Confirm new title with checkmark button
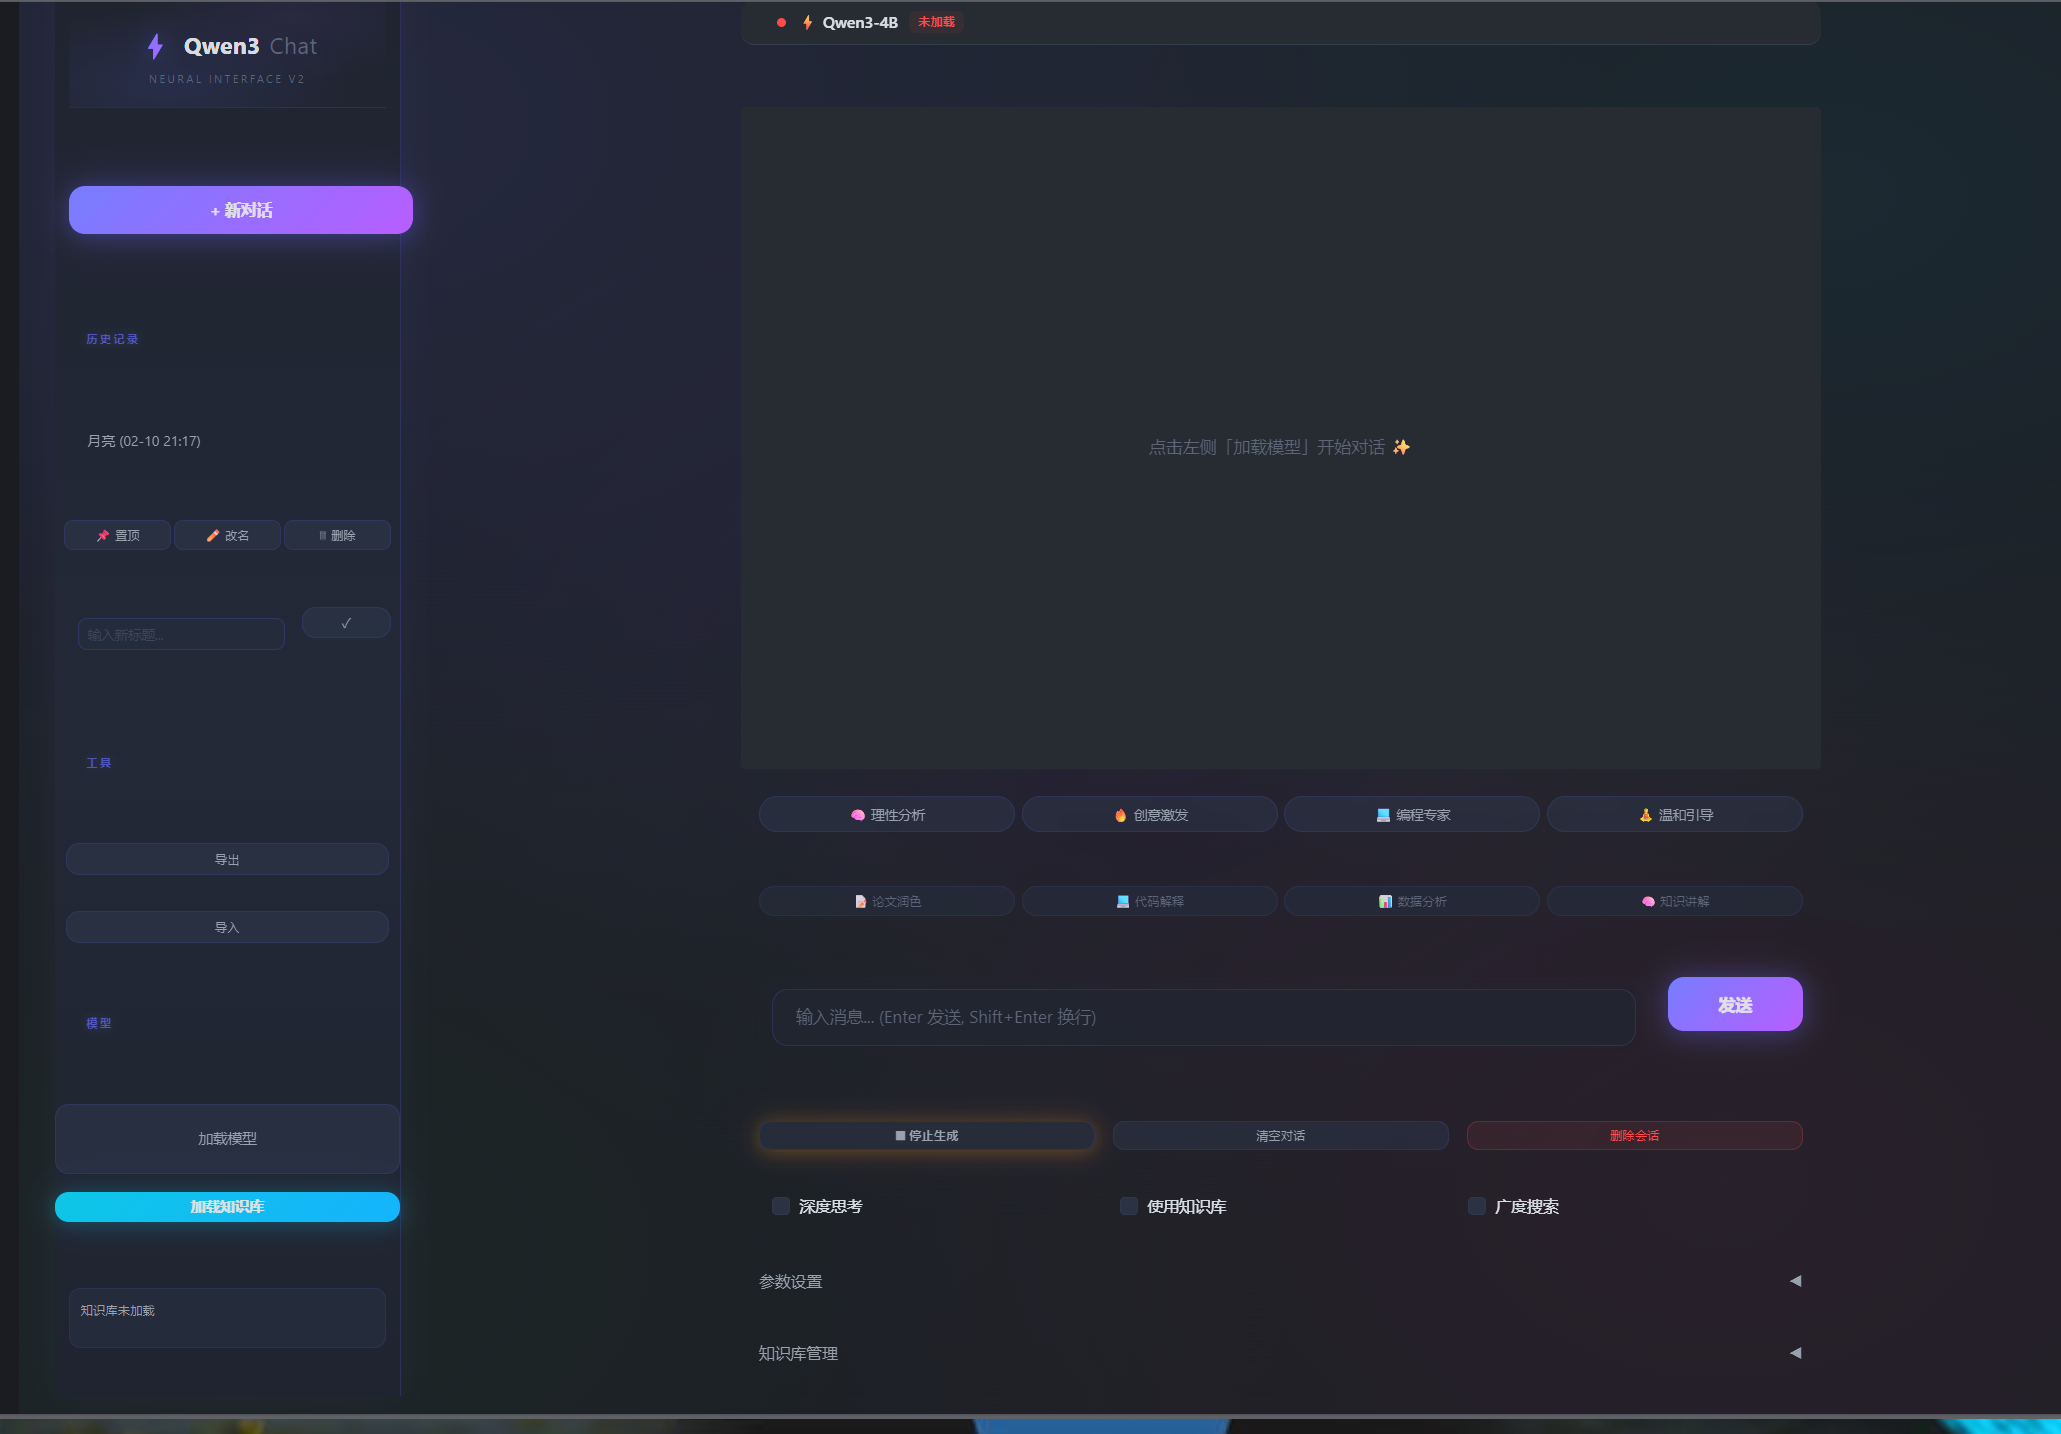 pyautogui.click(x=346, y=623)
